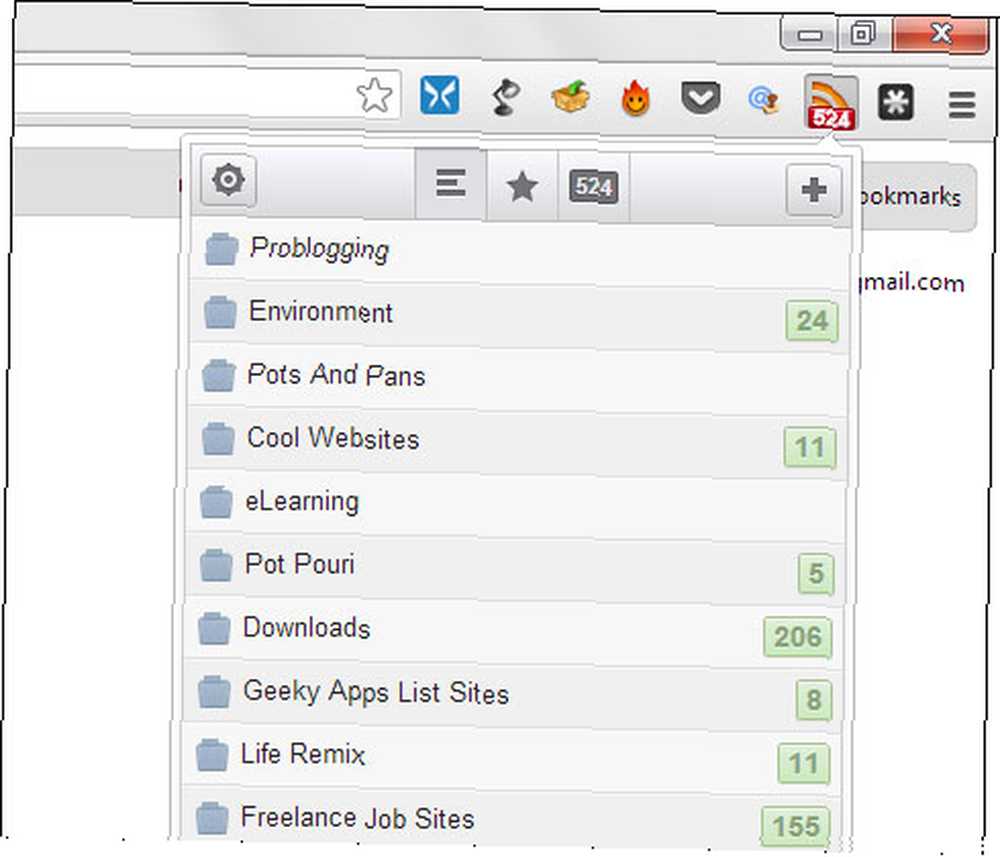Click the blue at-sign extension icon
Image resolution: width=1000 pixels, height=857 pixels.
(764, 99)
